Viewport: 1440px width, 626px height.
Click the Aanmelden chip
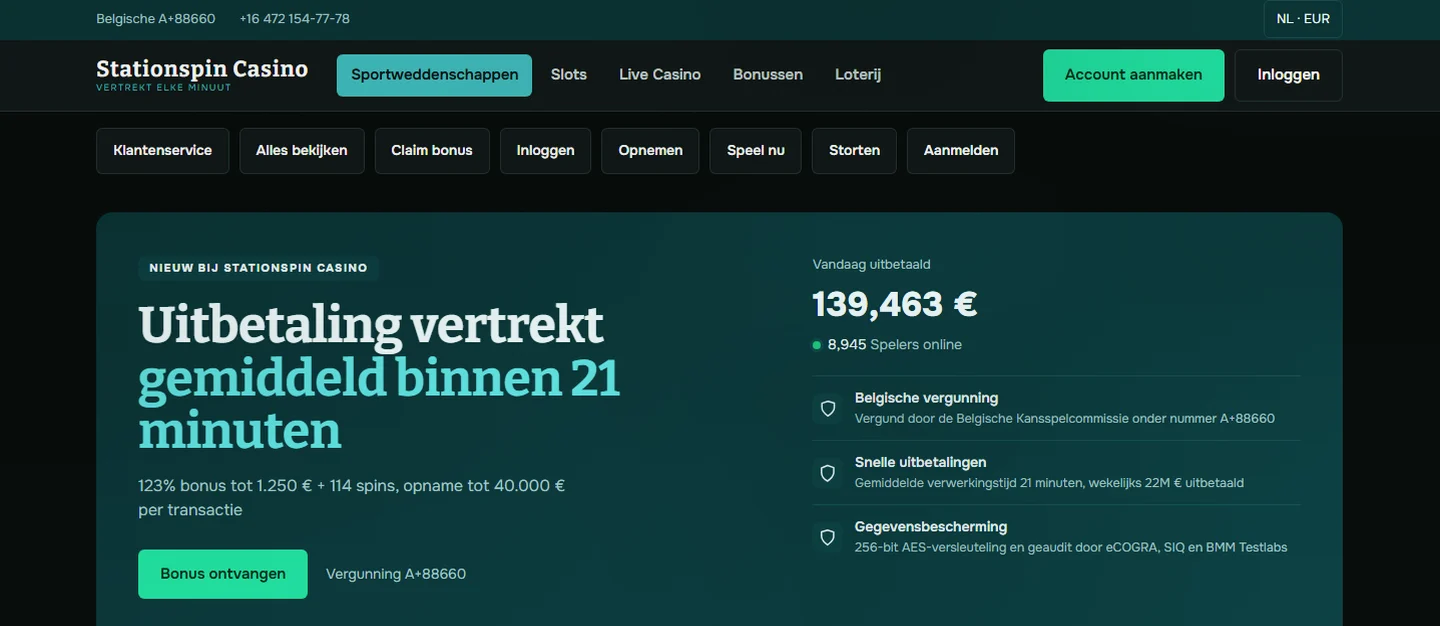coord(961,151)
